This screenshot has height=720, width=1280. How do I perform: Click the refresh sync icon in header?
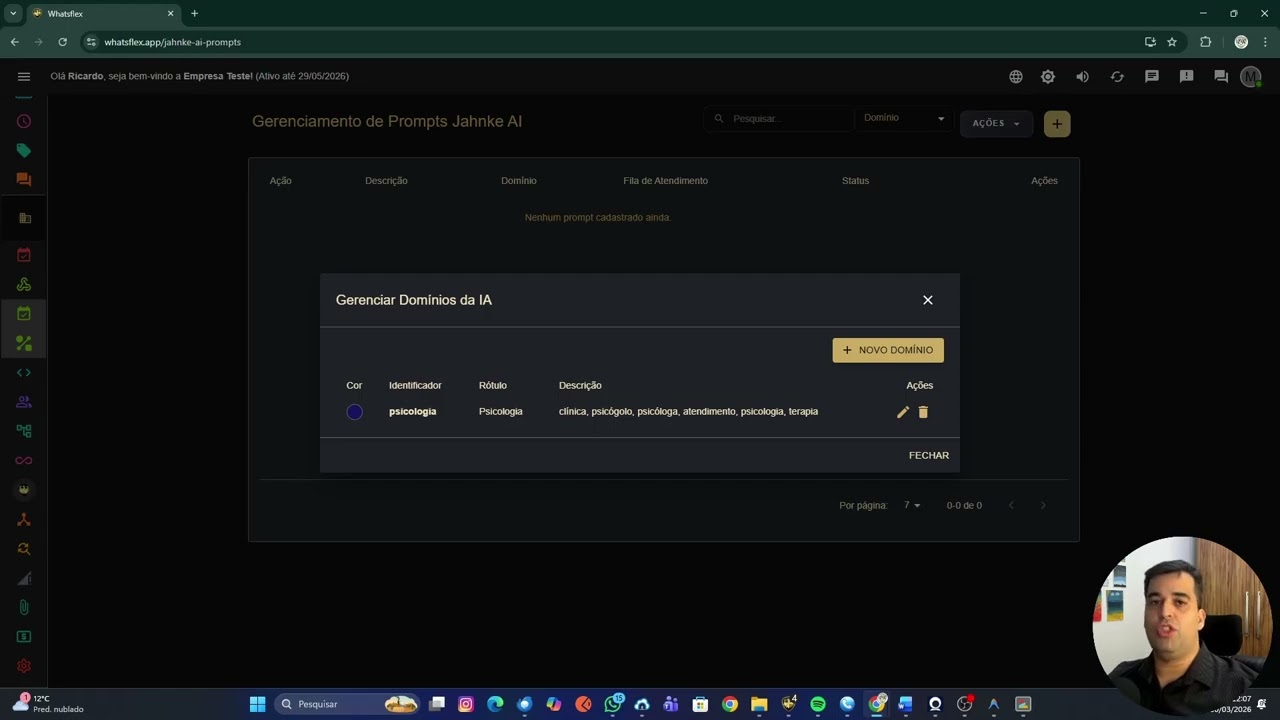[x=1117, y=76]
